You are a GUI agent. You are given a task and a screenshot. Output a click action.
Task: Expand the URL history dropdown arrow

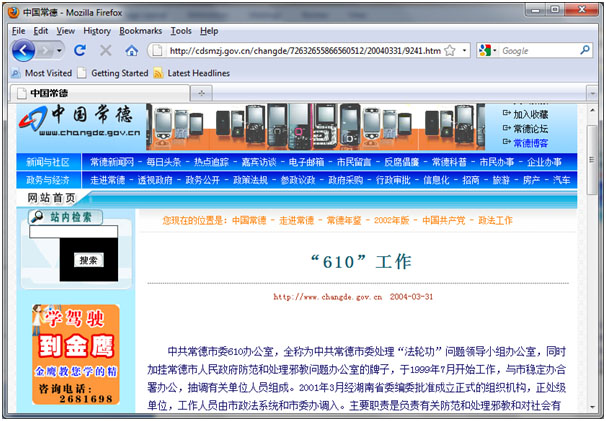click(x=465, y=50)
